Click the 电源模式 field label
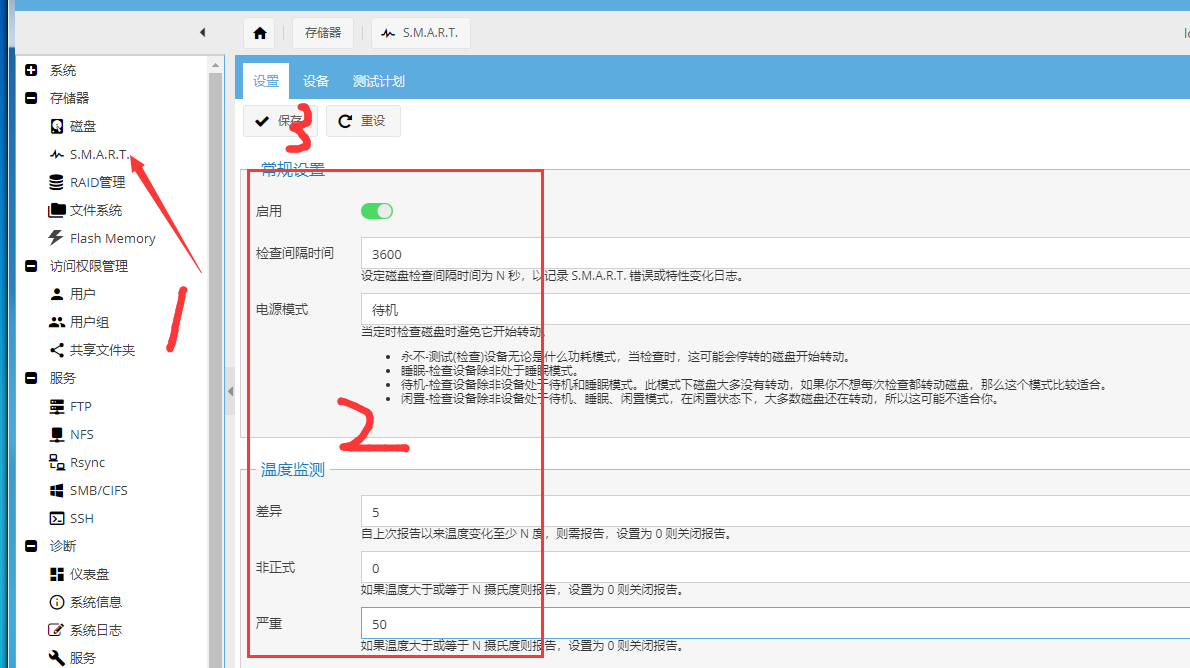 [282, 310]
